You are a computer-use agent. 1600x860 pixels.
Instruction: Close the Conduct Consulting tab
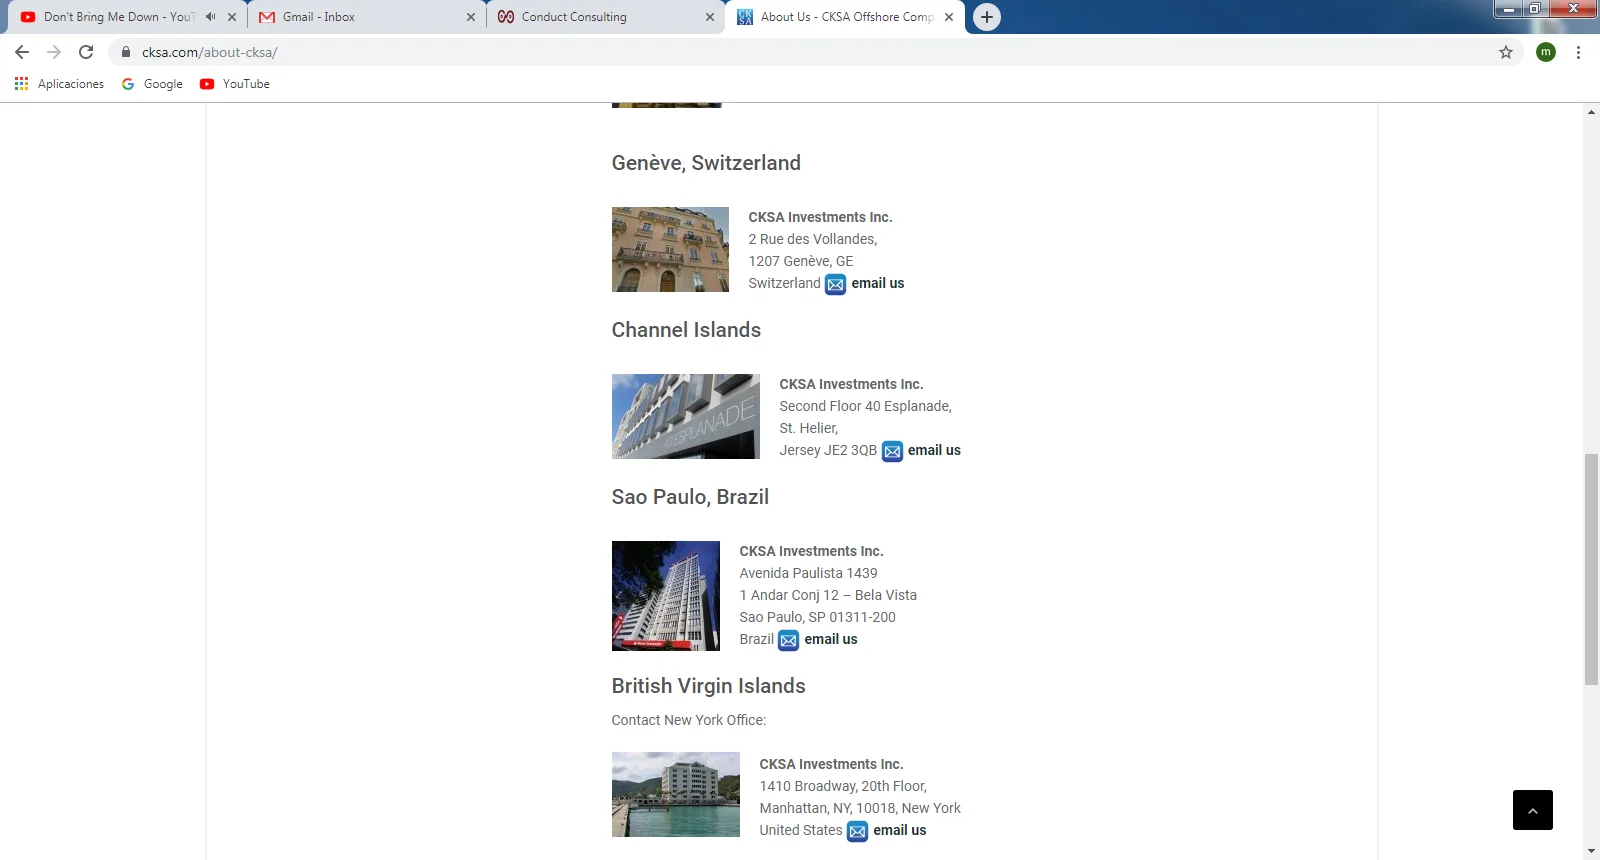710,17
